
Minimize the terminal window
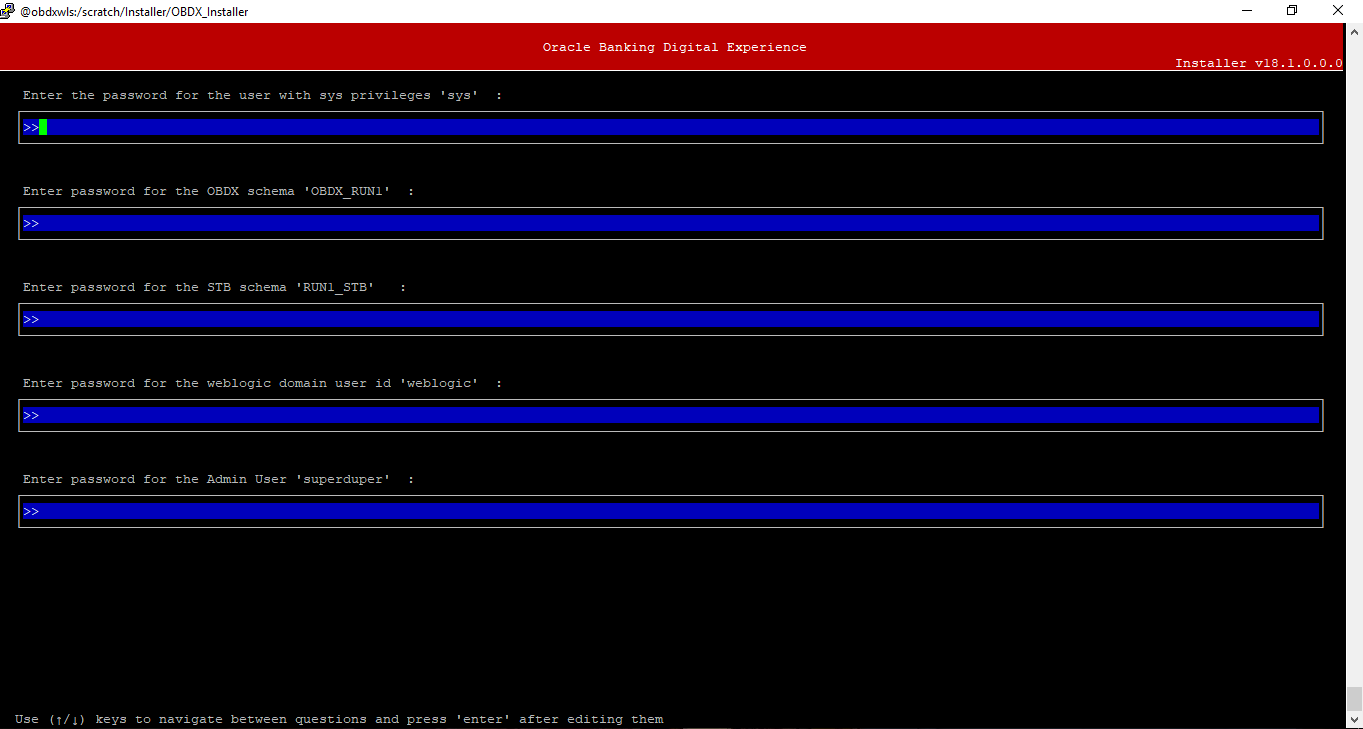tap(1246, 11)
